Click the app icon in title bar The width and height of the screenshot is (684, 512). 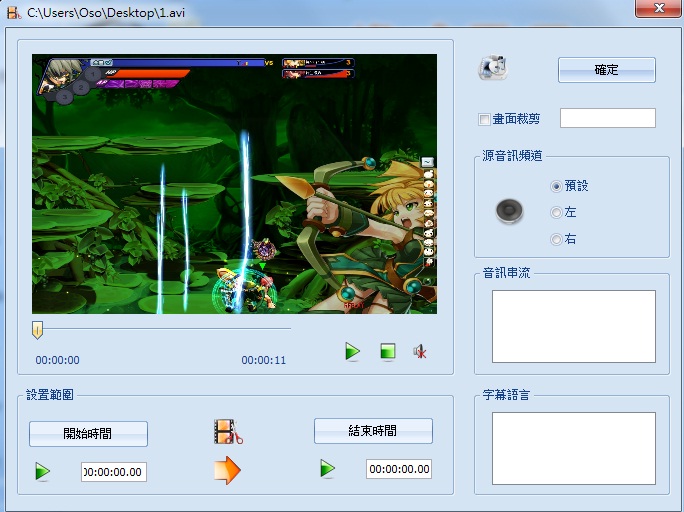(14, 13)
